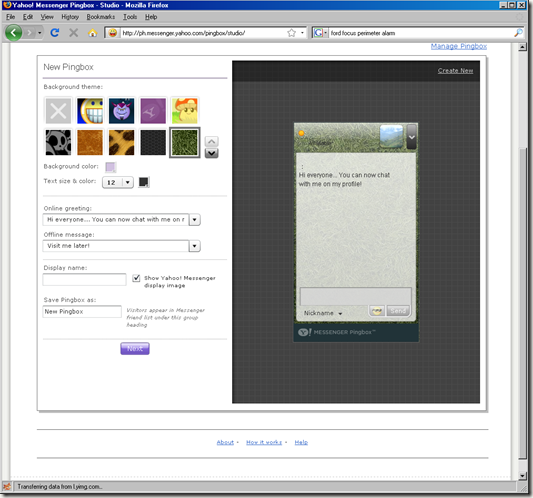533x498 pixels.
Task: Click the search magnifier icon
Action: tap(518, 33)
